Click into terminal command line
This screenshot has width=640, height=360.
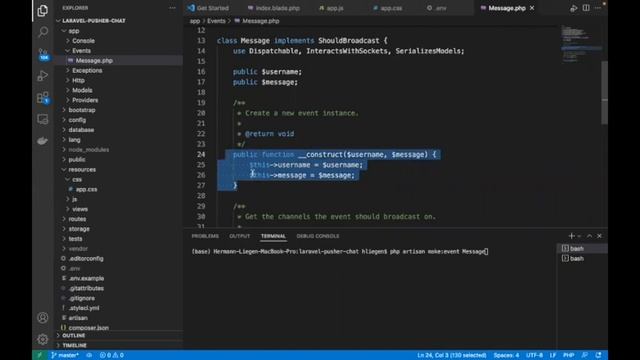click(x=340, y=251)
